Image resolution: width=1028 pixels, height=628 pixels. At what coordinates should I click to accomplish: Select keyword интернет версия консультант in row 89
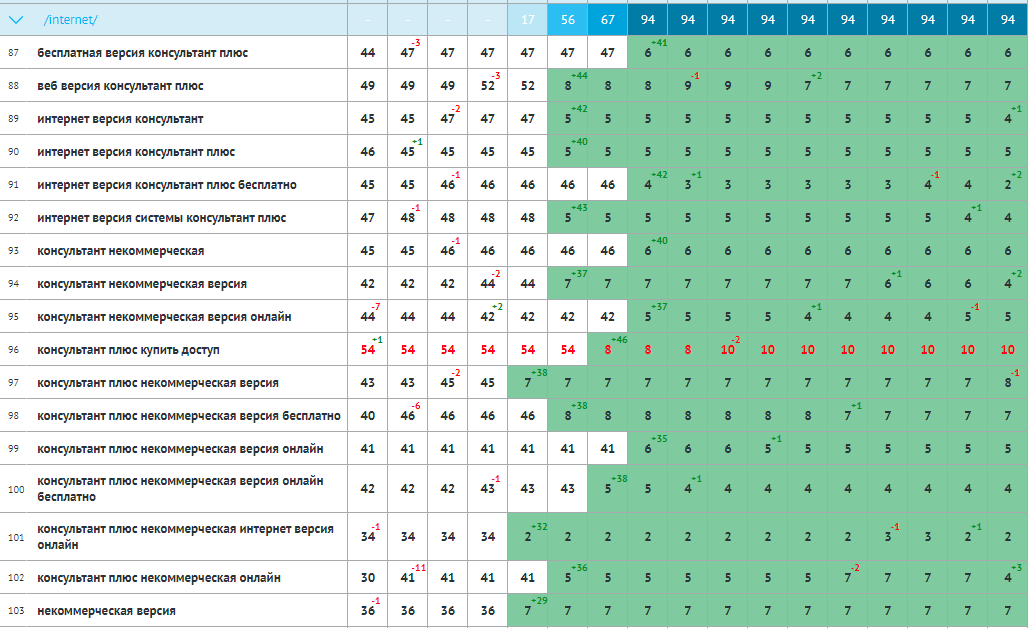[x=120, y=119]
